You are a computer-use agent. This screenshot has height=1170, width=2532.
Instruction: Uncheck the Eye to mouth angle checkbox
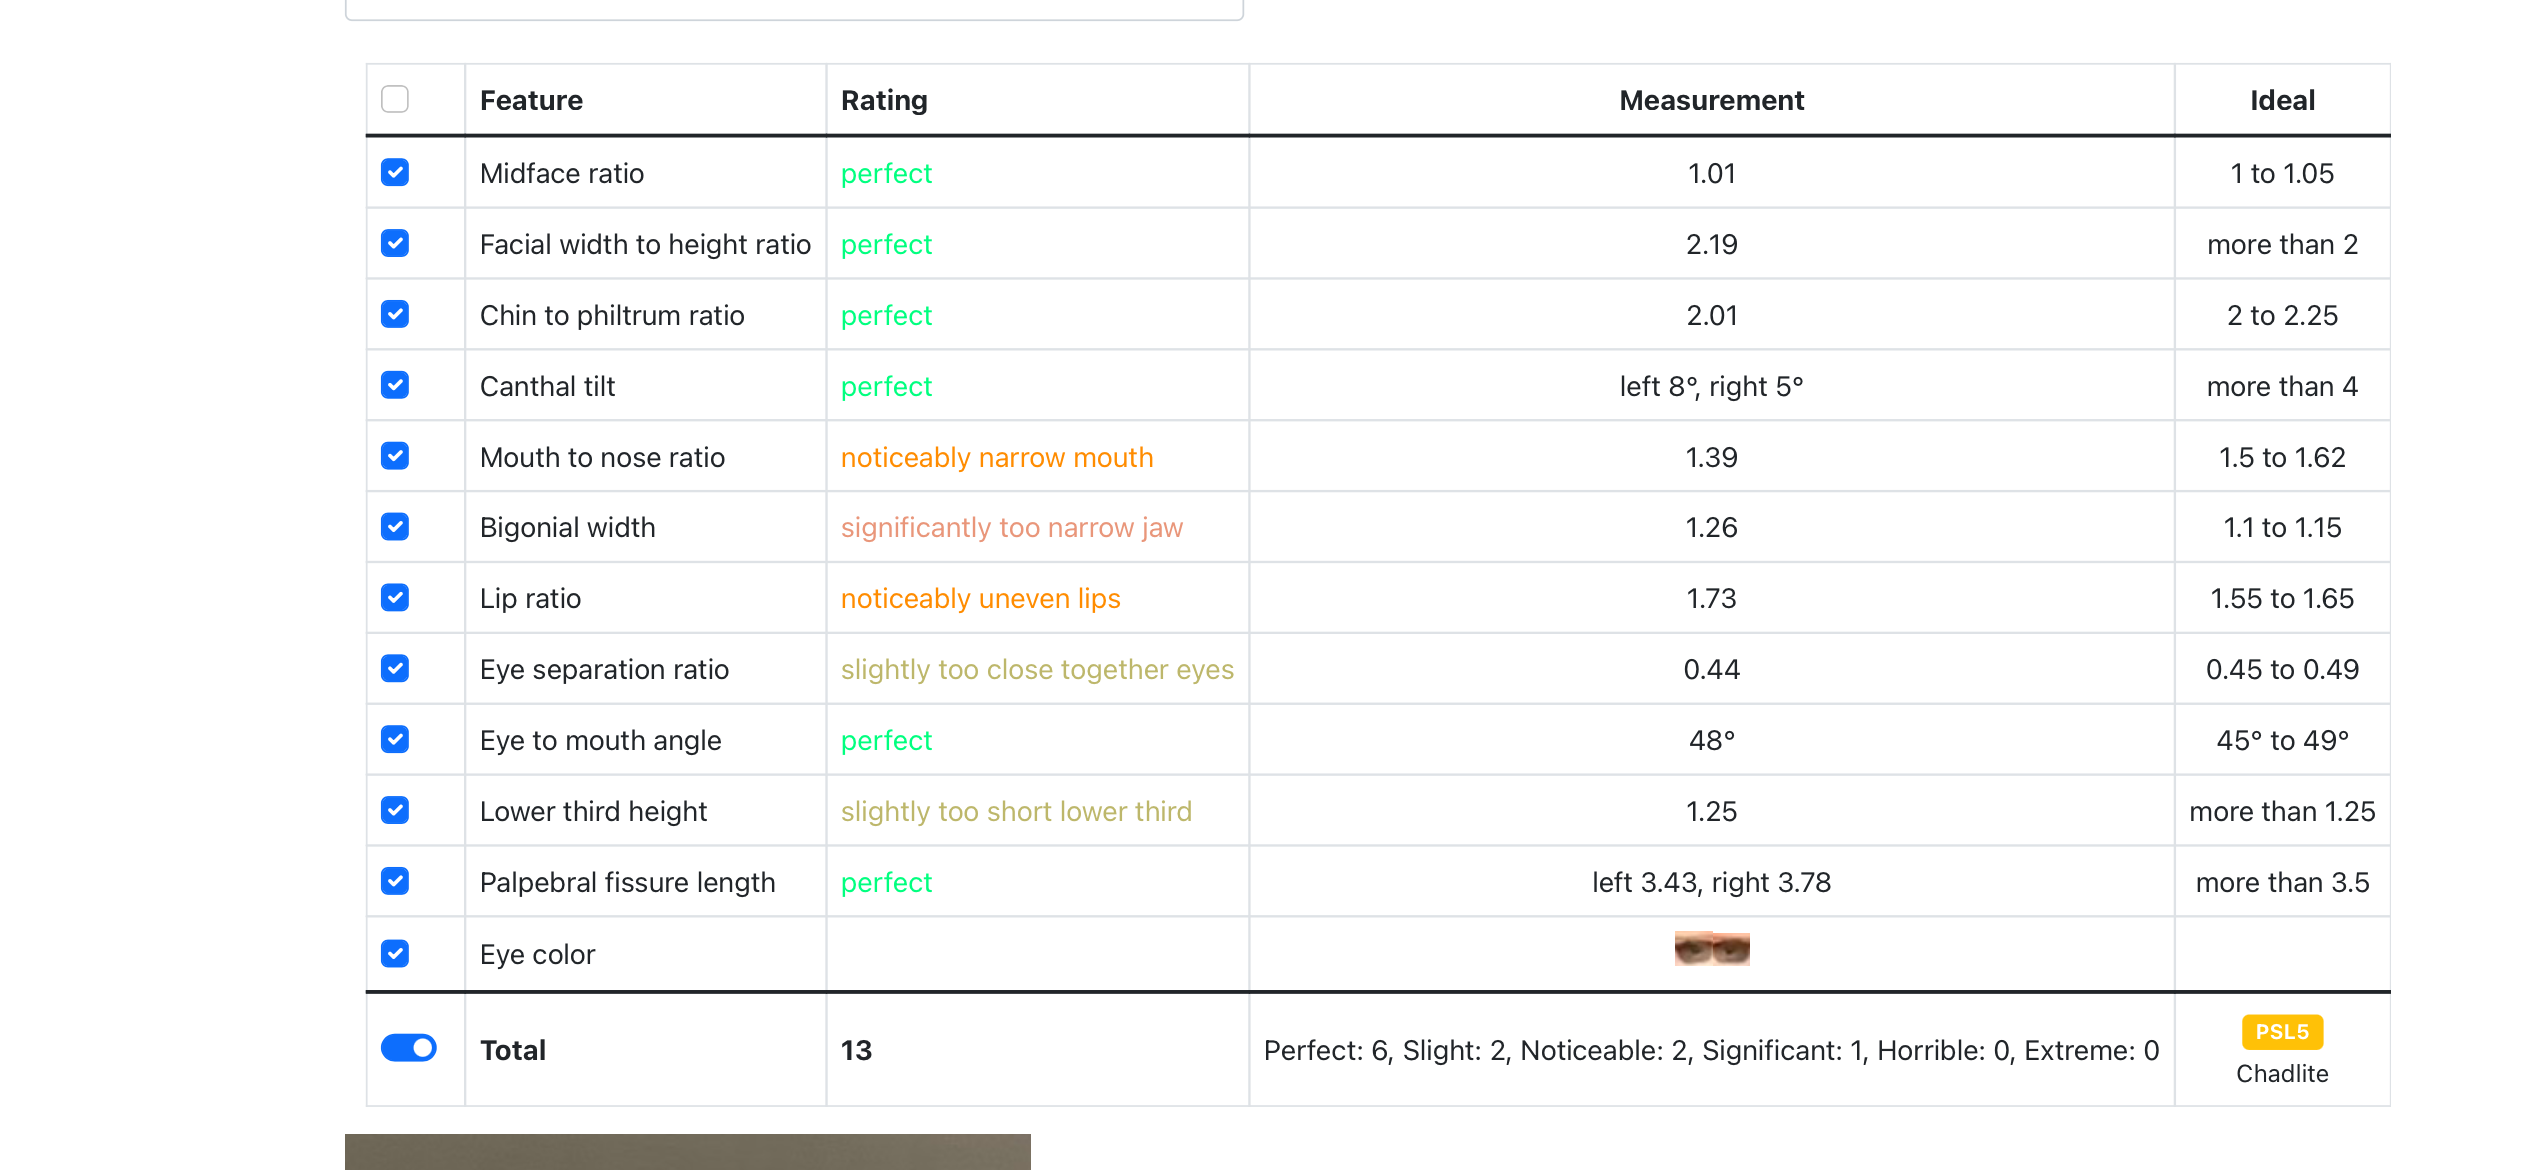(x=395, y=739)
